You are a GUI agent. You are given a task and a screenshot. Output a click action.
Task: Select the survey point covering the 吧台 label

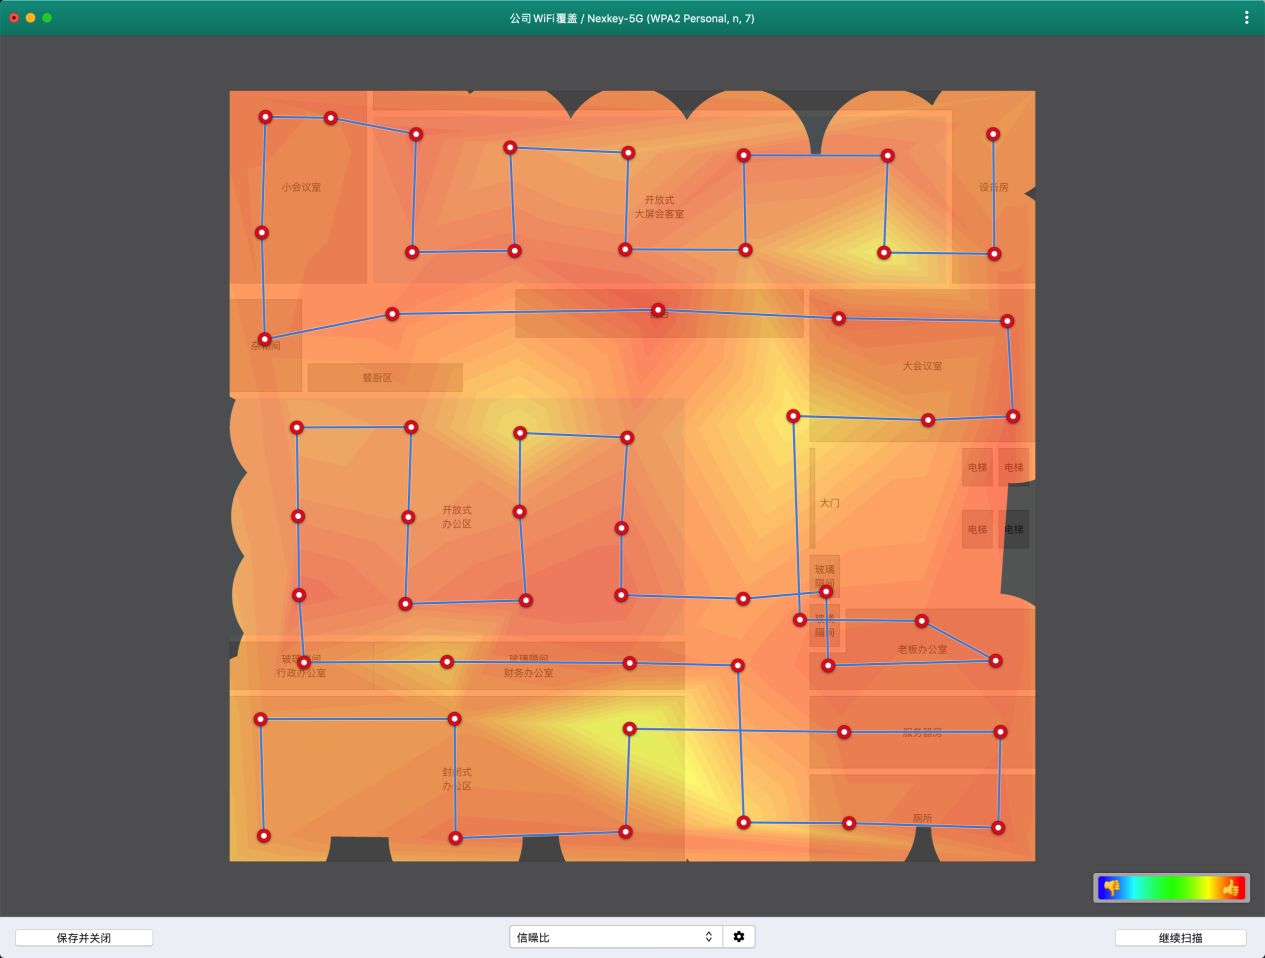(x=658, y=310)
